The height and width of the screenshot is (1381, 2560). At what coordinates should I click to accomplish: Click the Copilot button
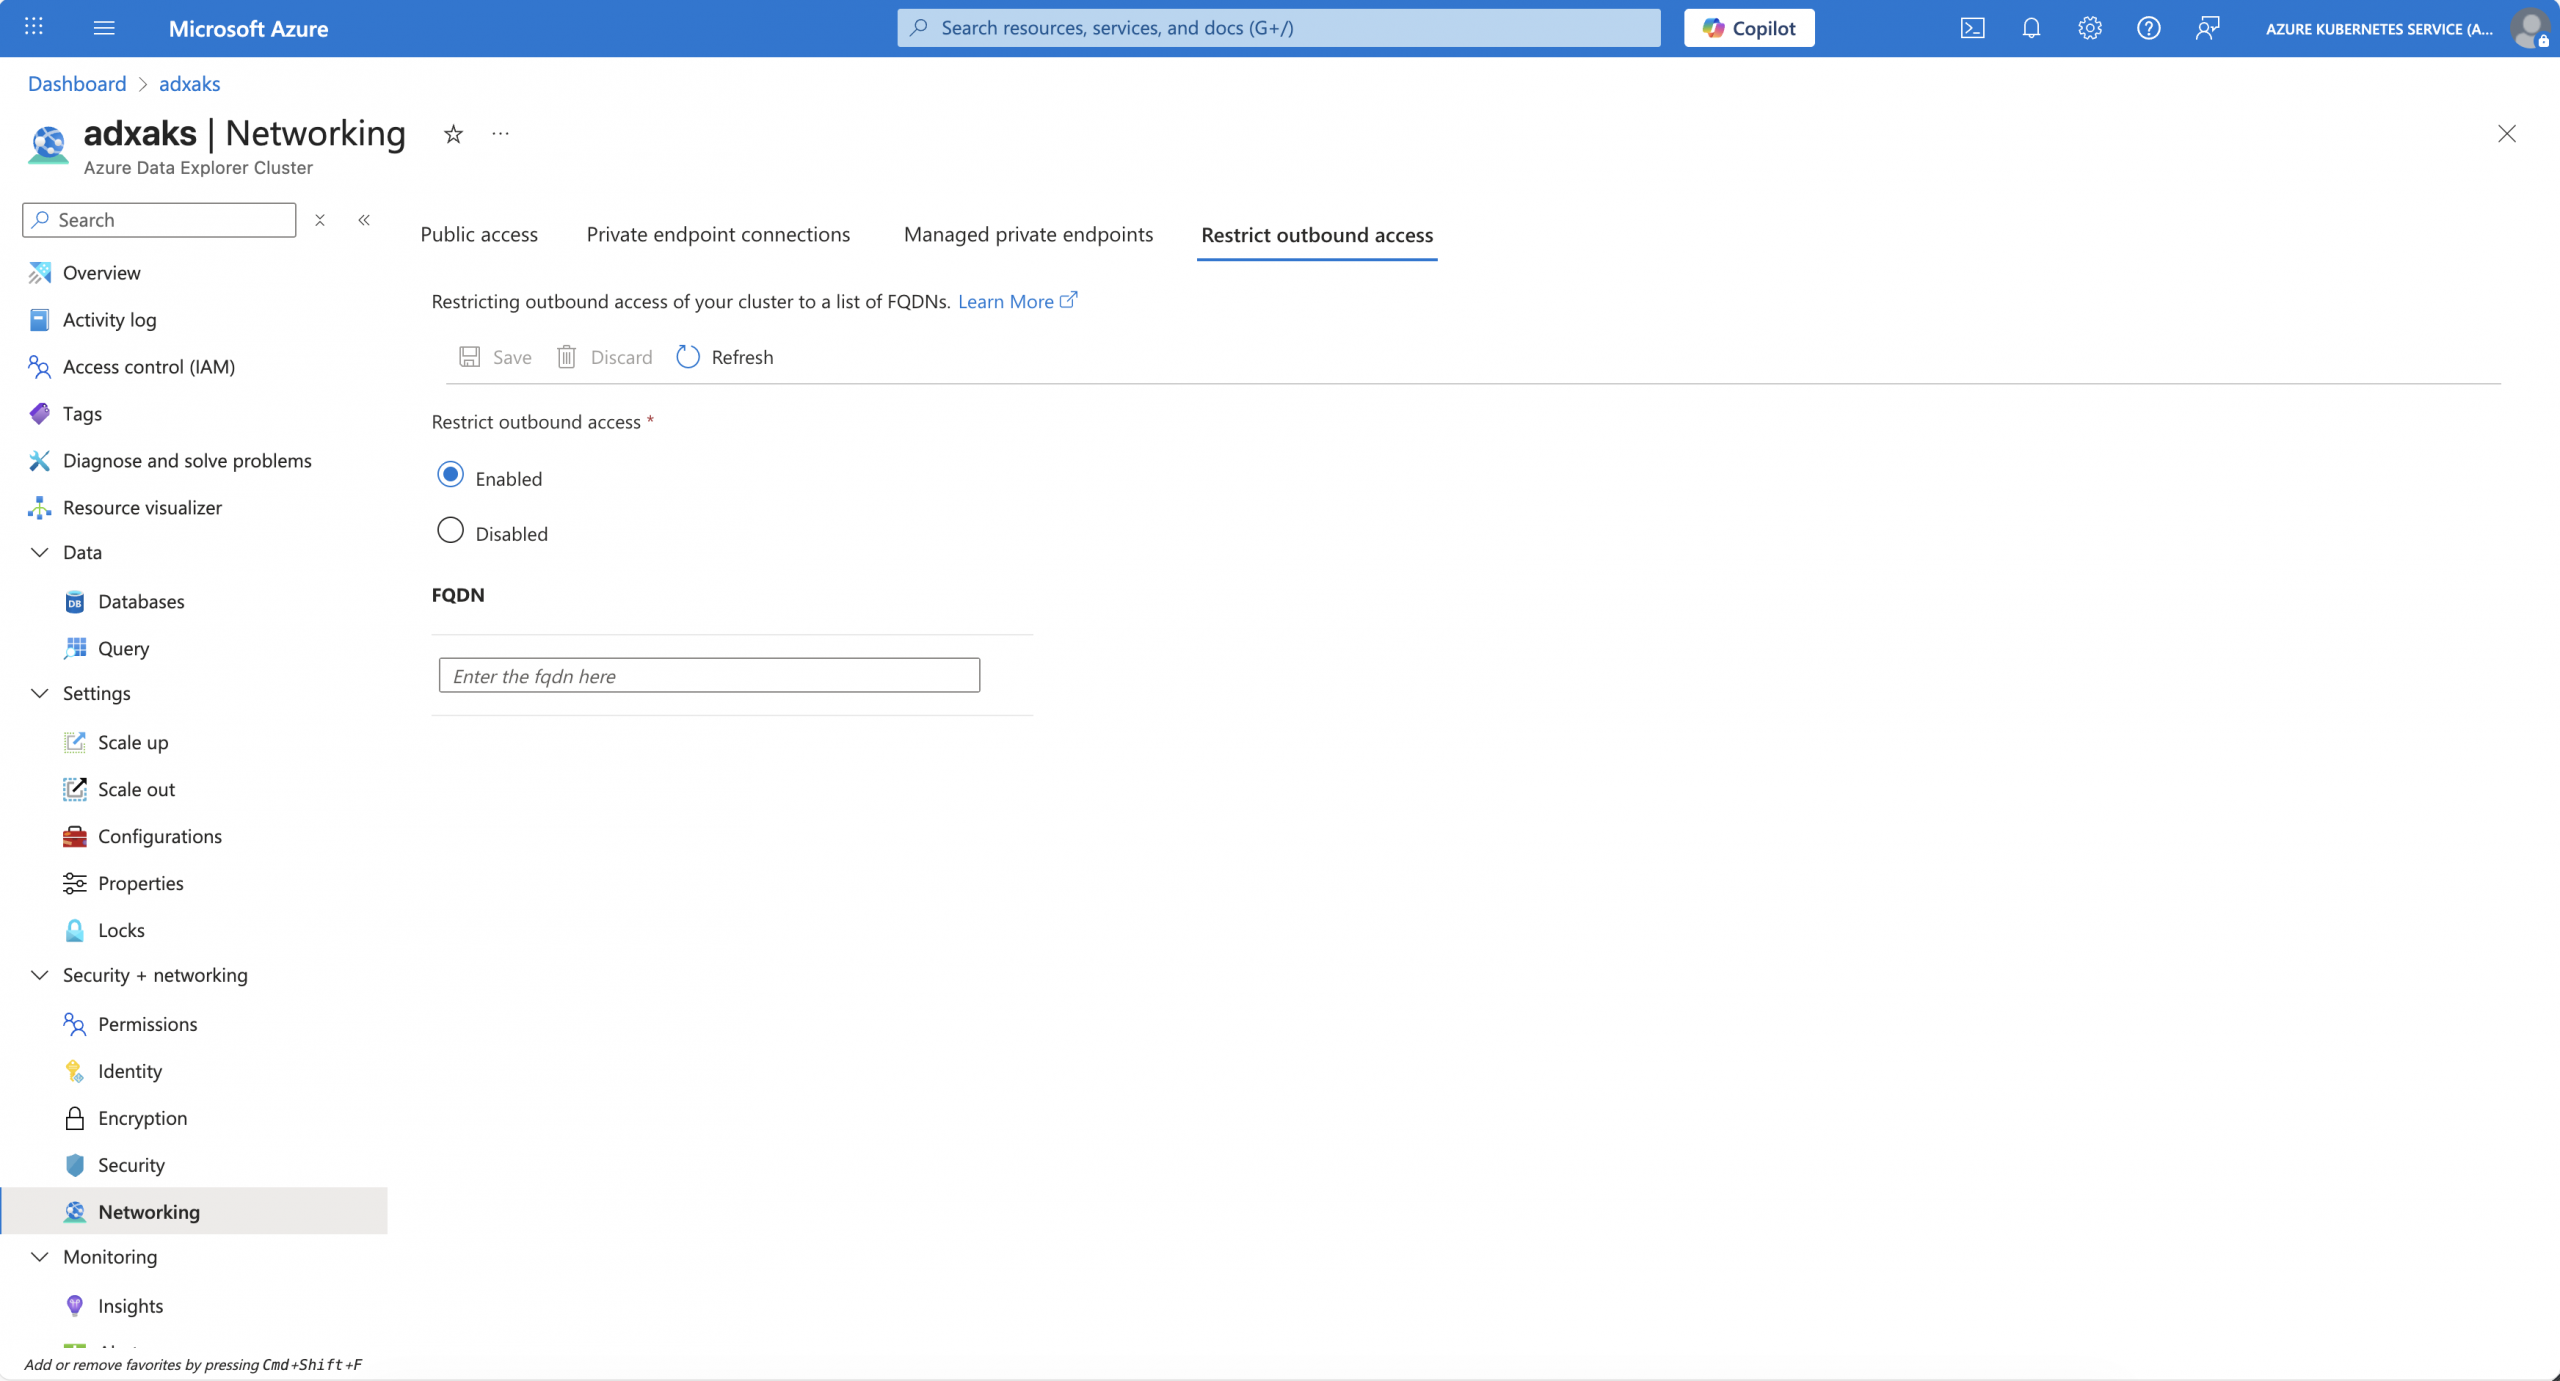pos(1749,28)
